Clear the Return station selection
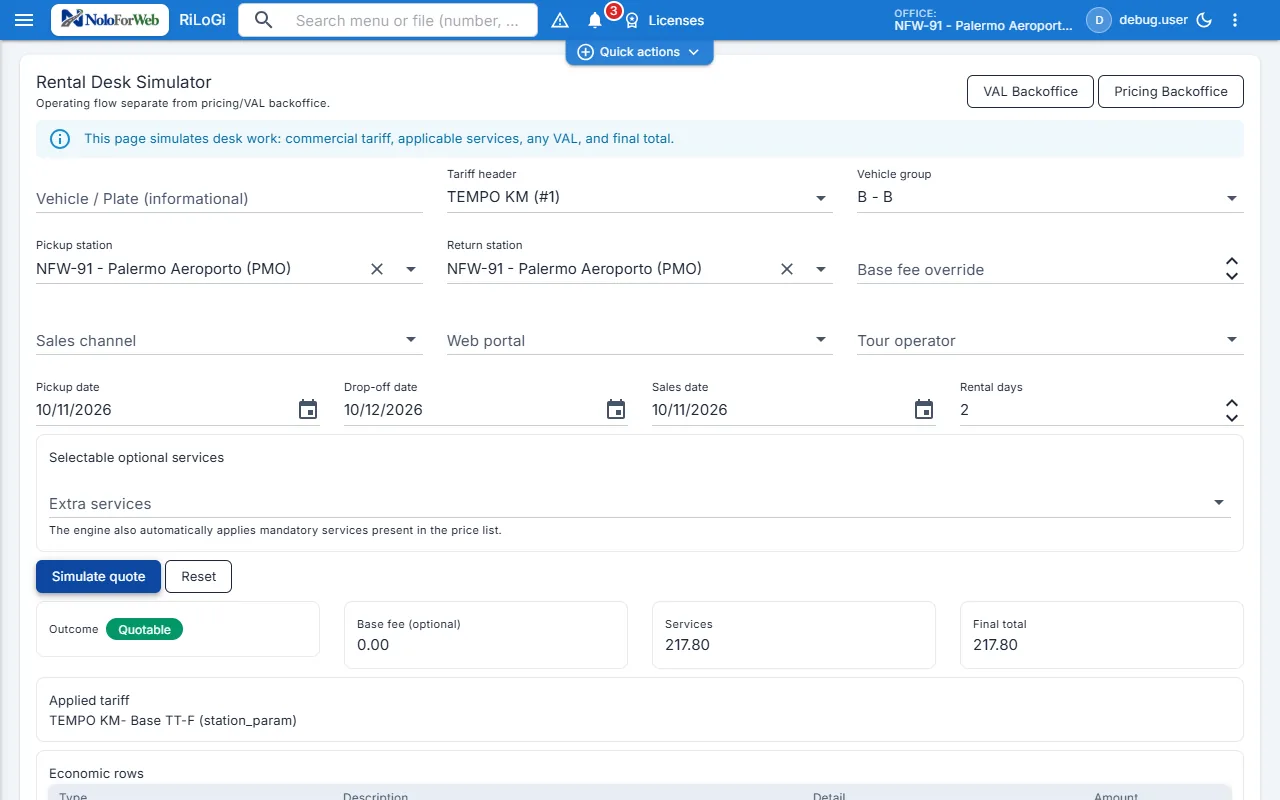1280x800 pixels. 787,269
